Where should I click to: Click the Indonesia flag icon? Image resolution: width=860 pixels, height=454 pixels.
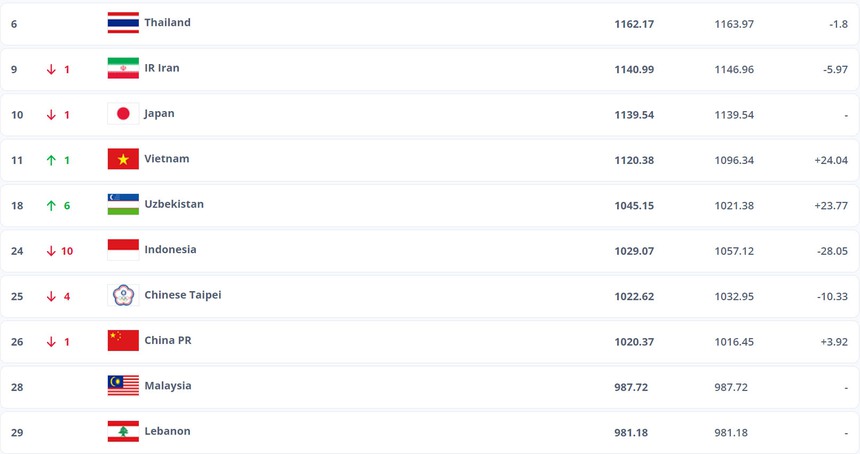[123, 250]
